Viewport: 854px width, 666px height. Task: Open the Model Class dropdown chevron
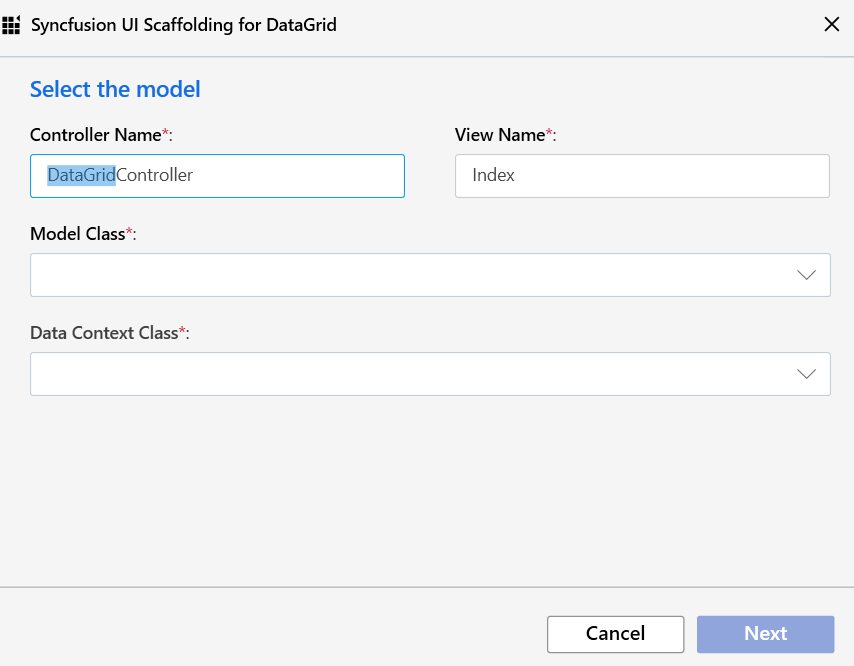806,274
